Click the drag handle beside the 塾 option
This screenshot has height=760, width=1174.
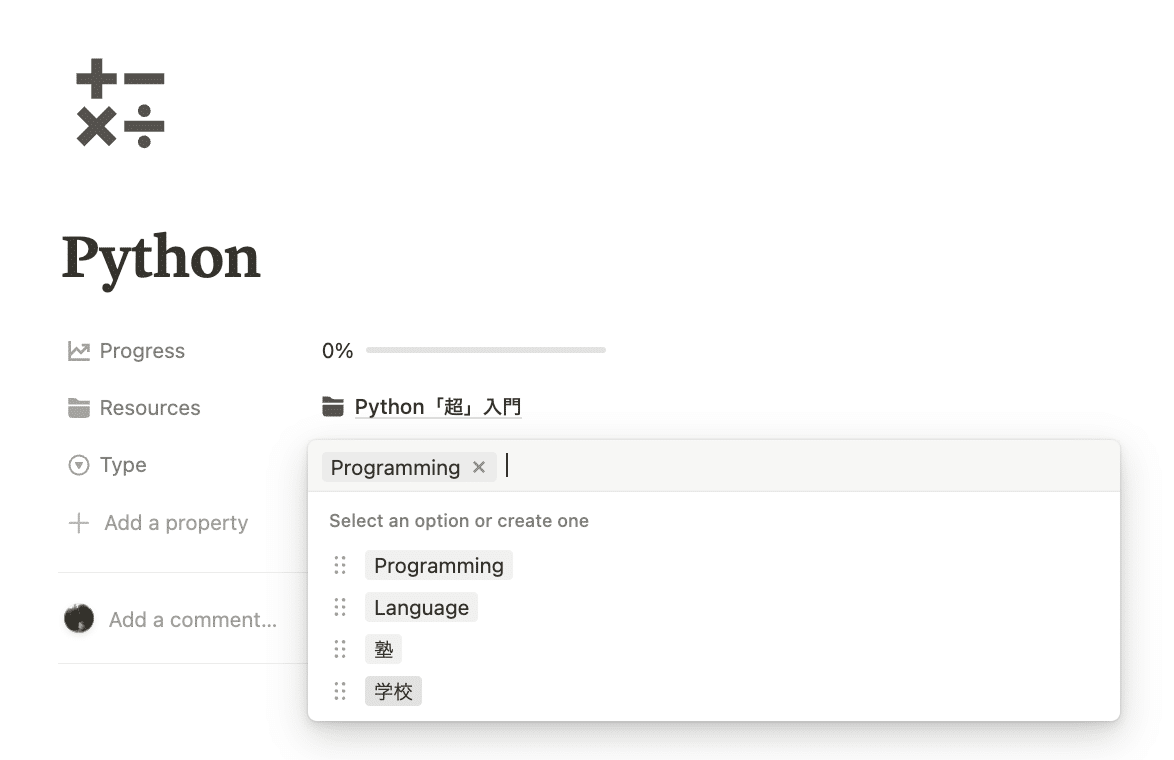click(x=340, y=649)
